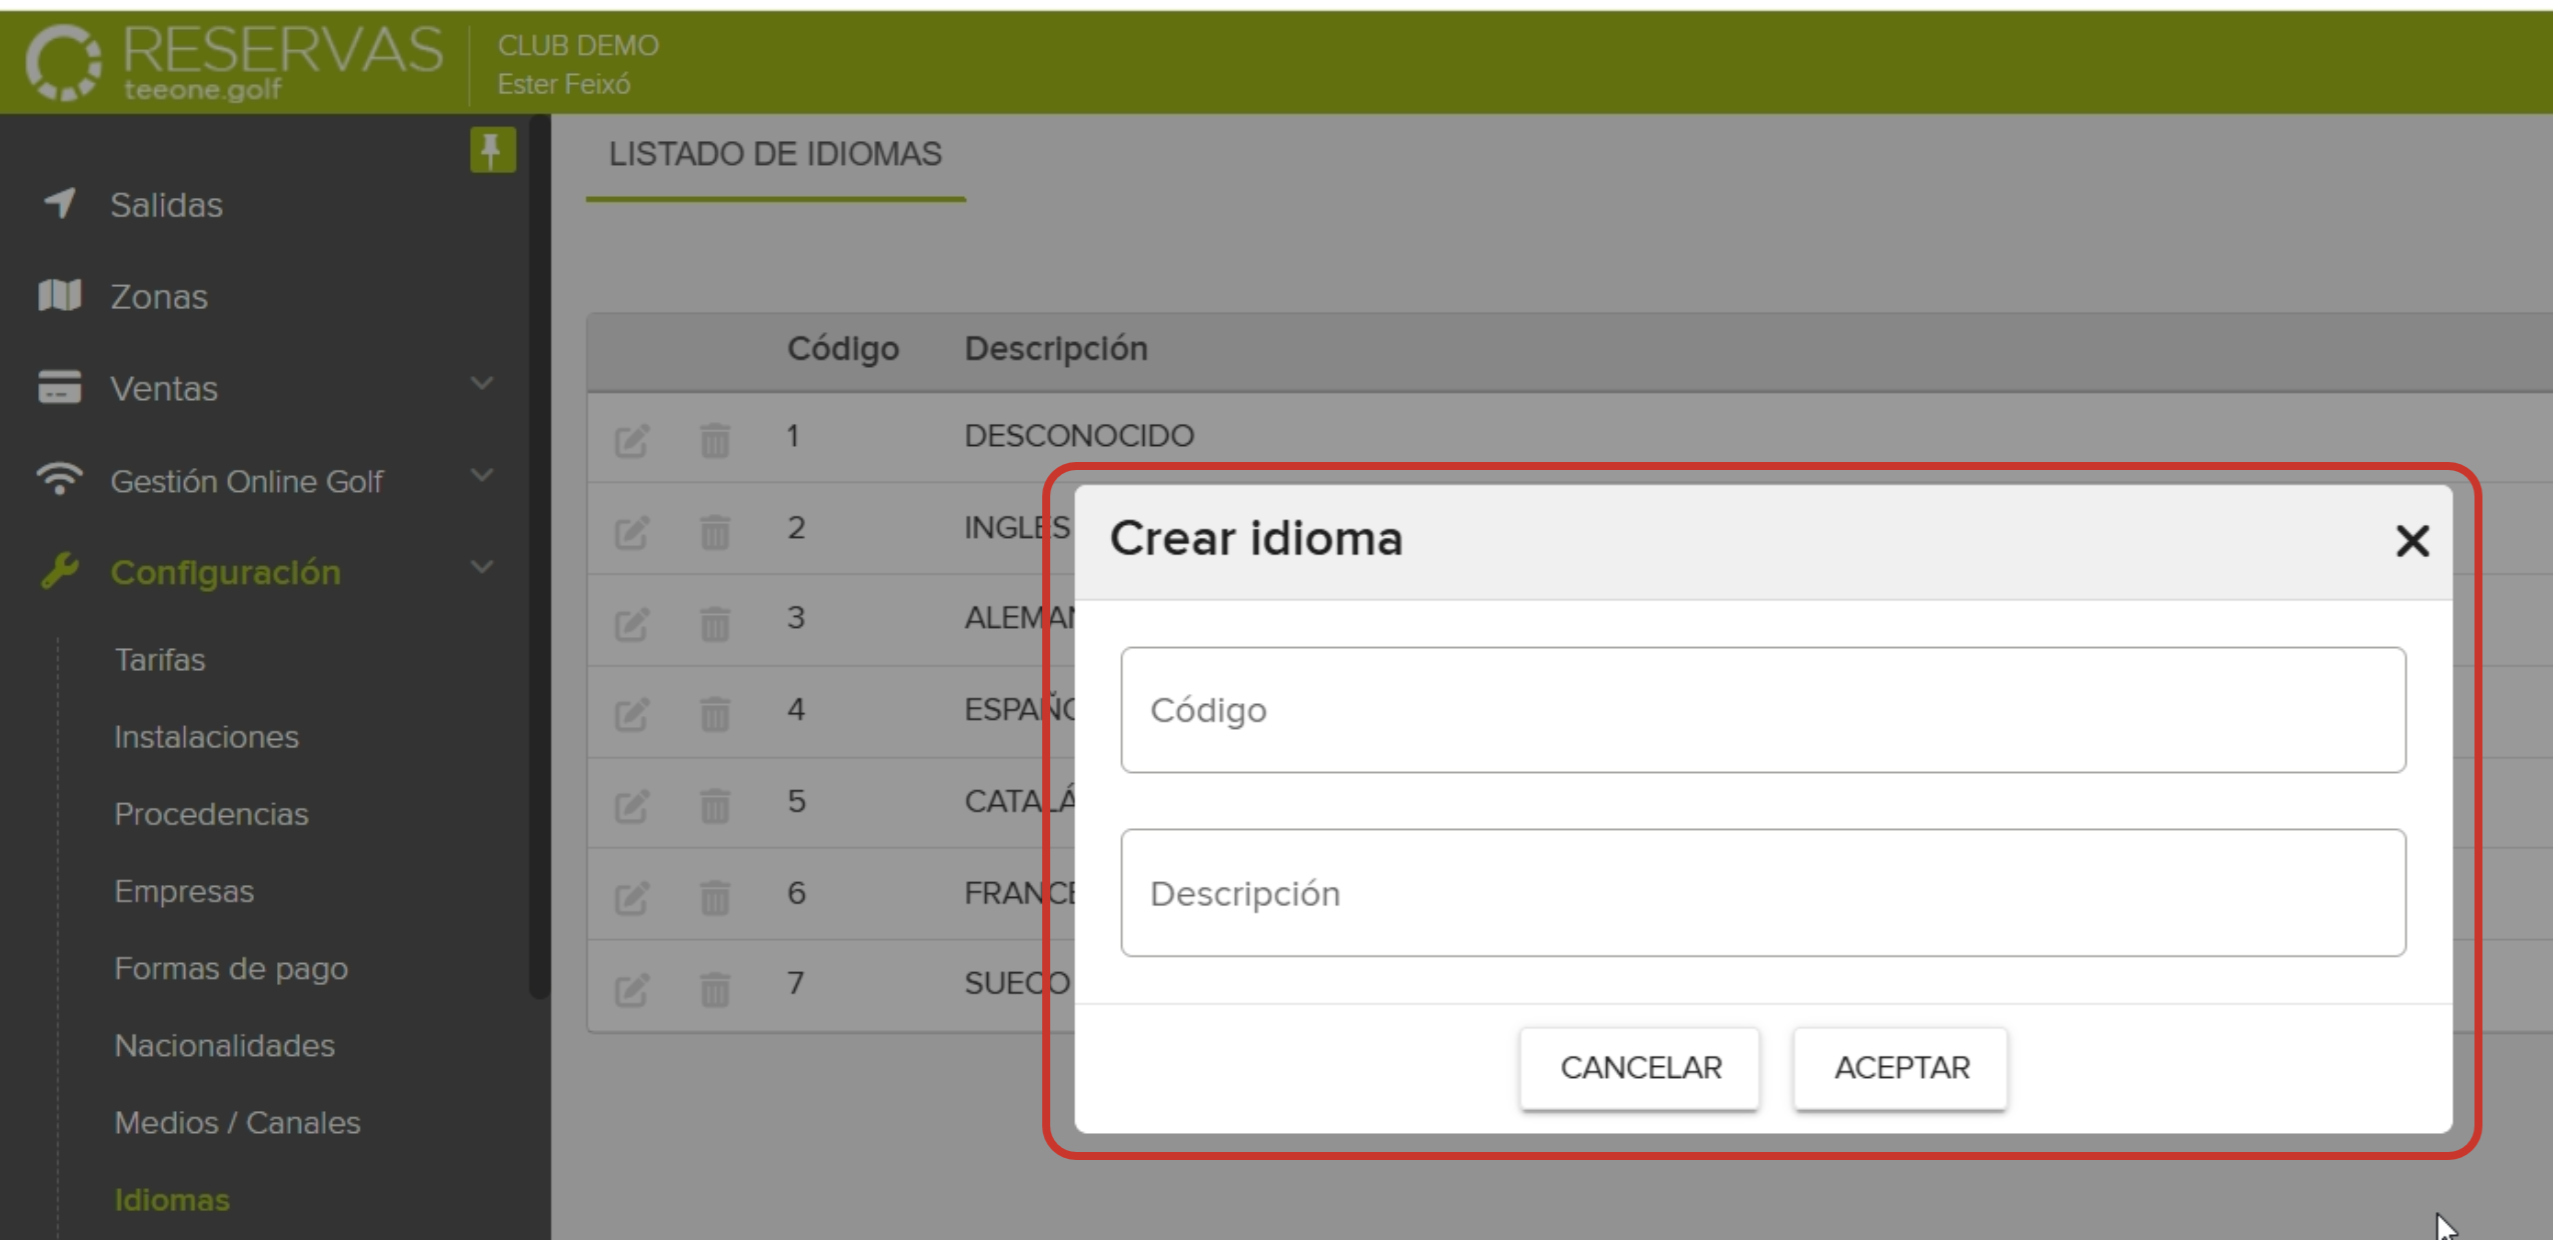Select the Configuración wrench icon
Image resolution: width=2553 pixels, height=1240 pixels.
(59, 572)
